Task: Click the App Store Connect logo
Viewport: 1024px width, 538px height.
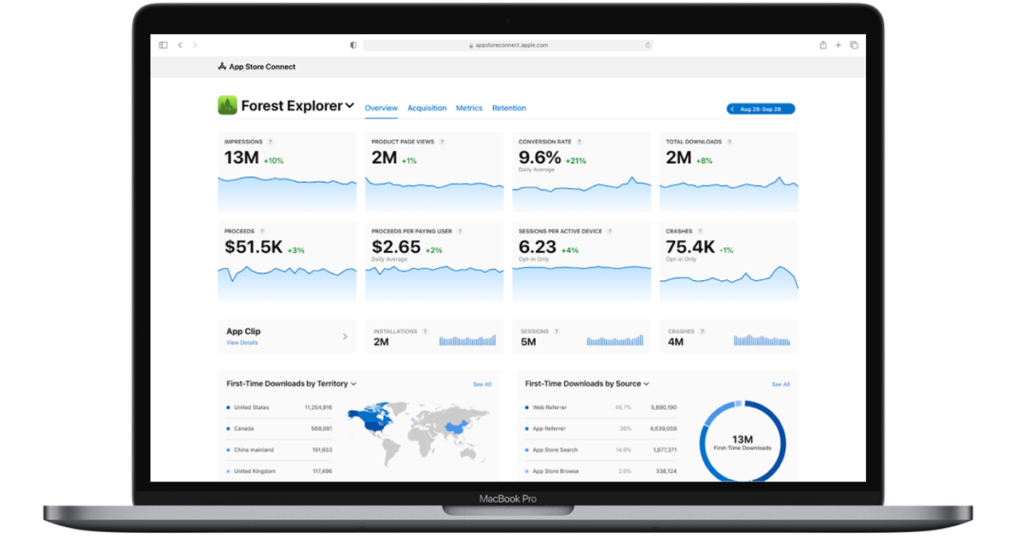Action: [257, 67]
